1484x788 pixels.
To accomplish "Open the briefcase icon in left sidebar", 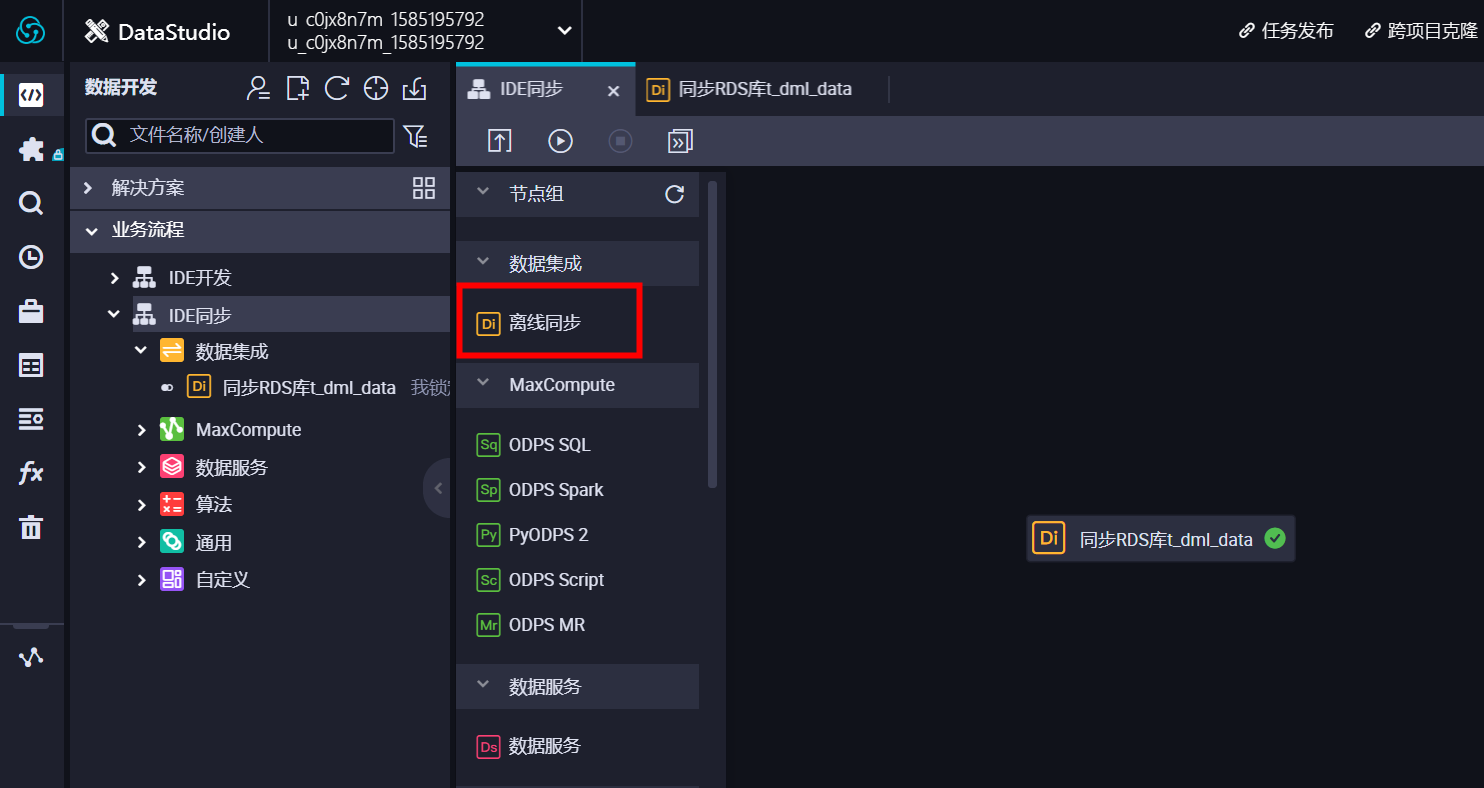I will [31, 311].
